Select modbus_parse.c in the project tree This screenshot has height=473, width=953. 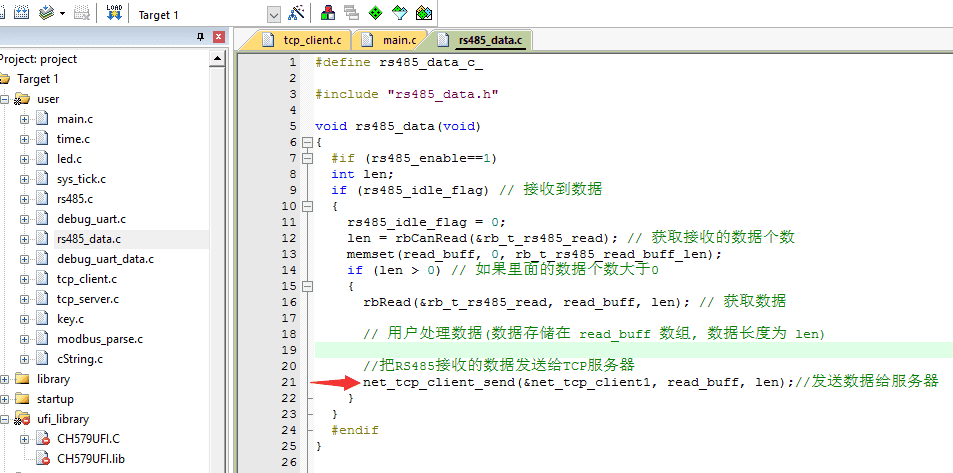click(99, 339)
